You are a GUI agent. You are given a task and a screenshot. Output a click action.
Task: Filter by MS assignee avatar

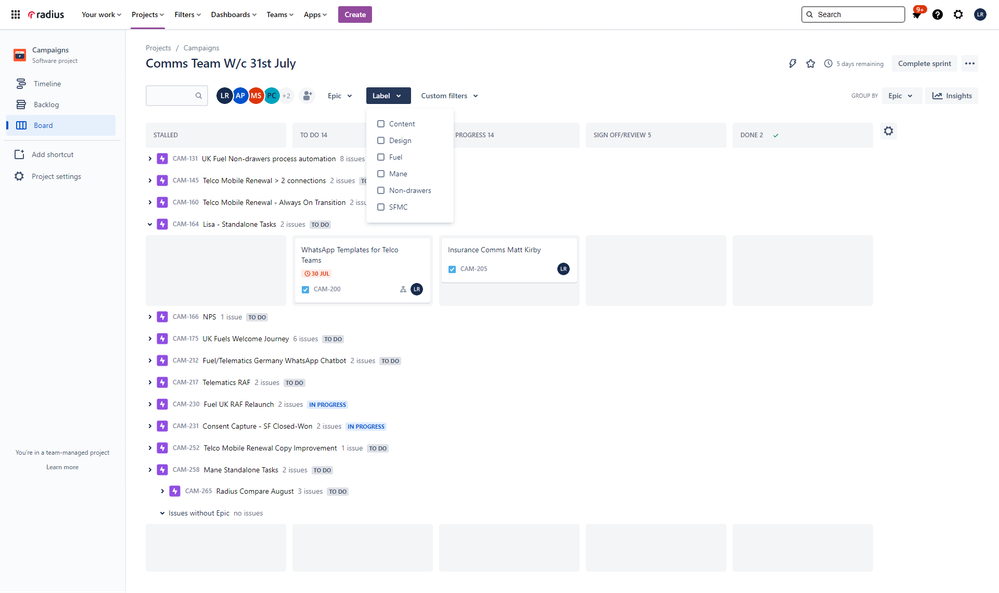click(255, 96)
